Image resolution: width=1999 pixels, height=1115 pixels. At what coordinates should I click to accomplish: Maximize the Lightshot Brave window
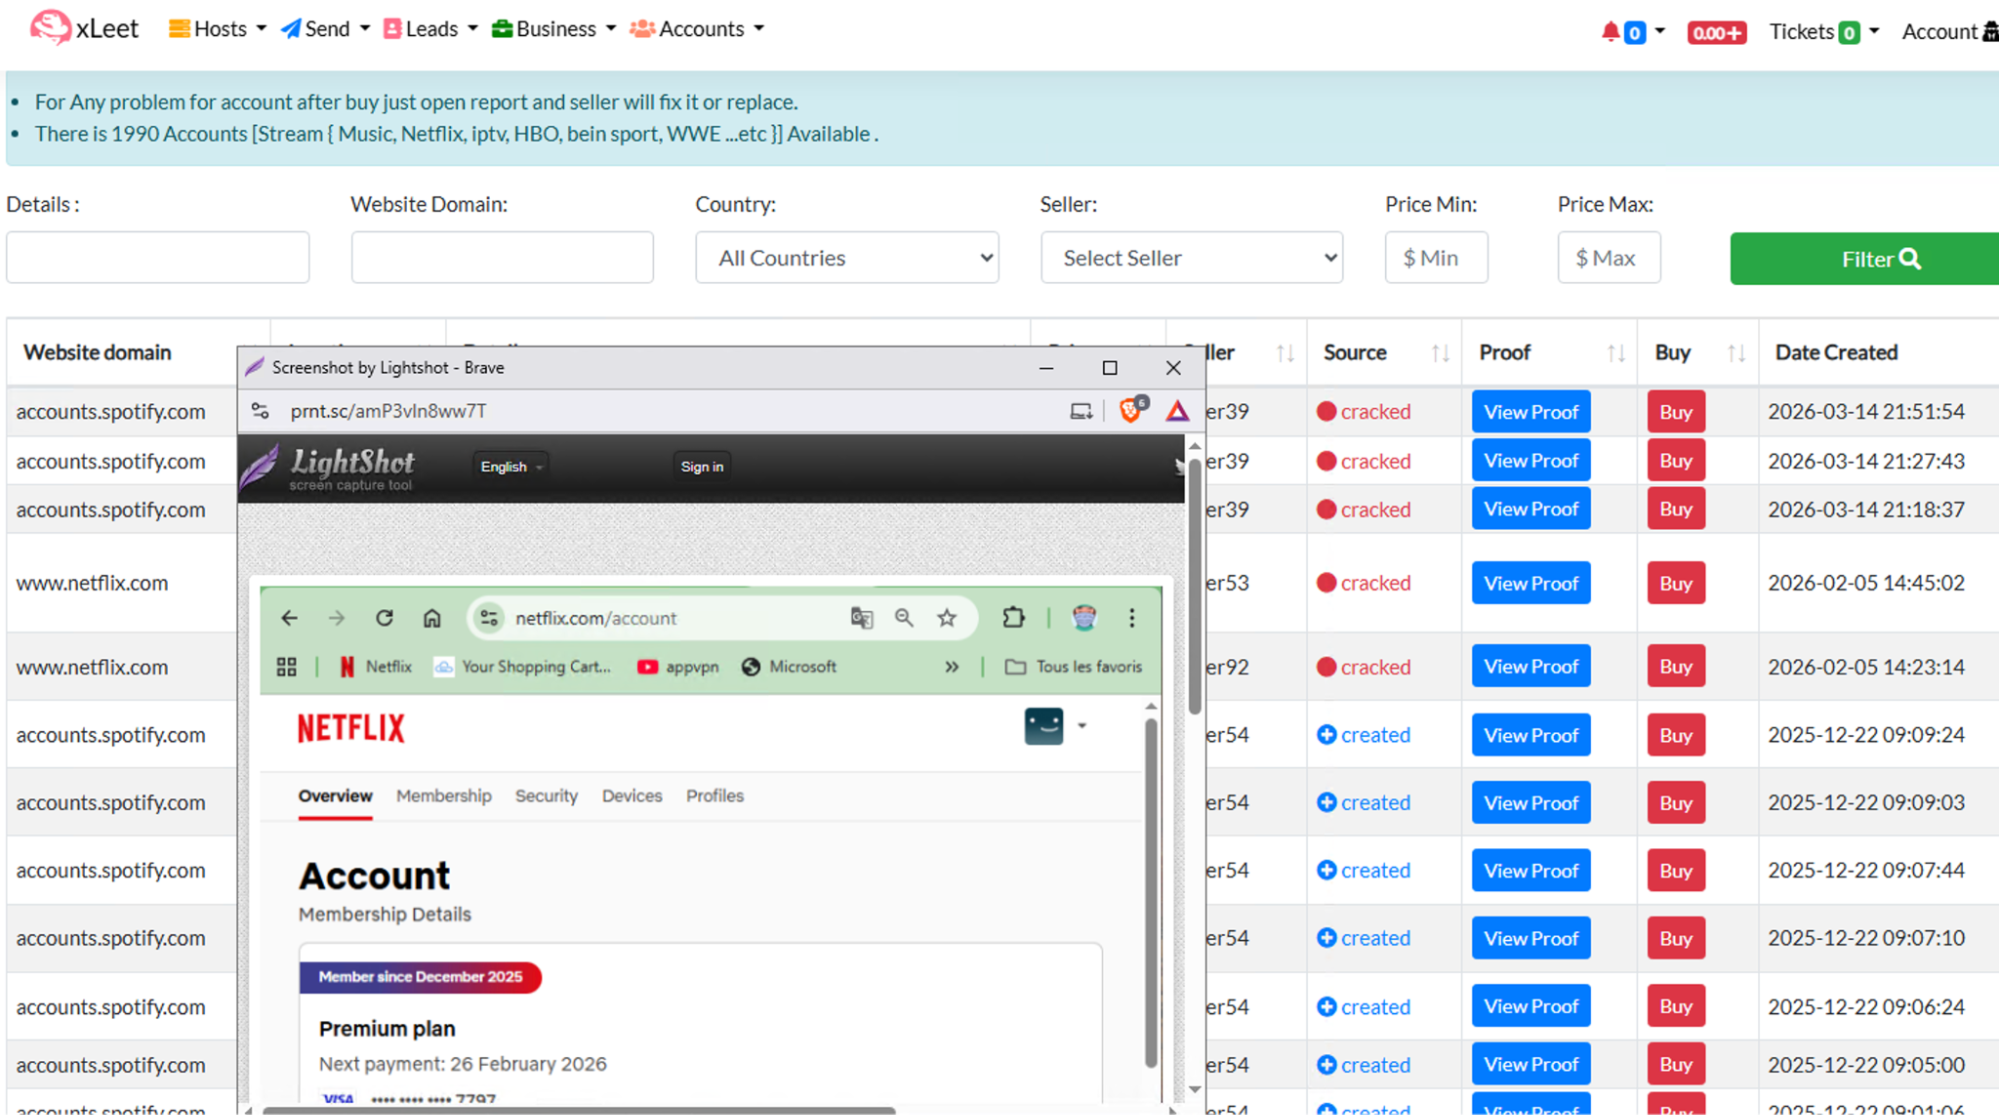coord(1110,368)
